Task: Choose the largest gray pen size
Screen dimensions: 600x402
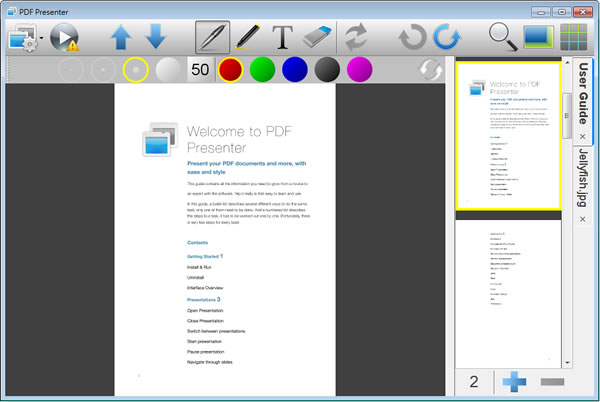Action: point(168,70)
